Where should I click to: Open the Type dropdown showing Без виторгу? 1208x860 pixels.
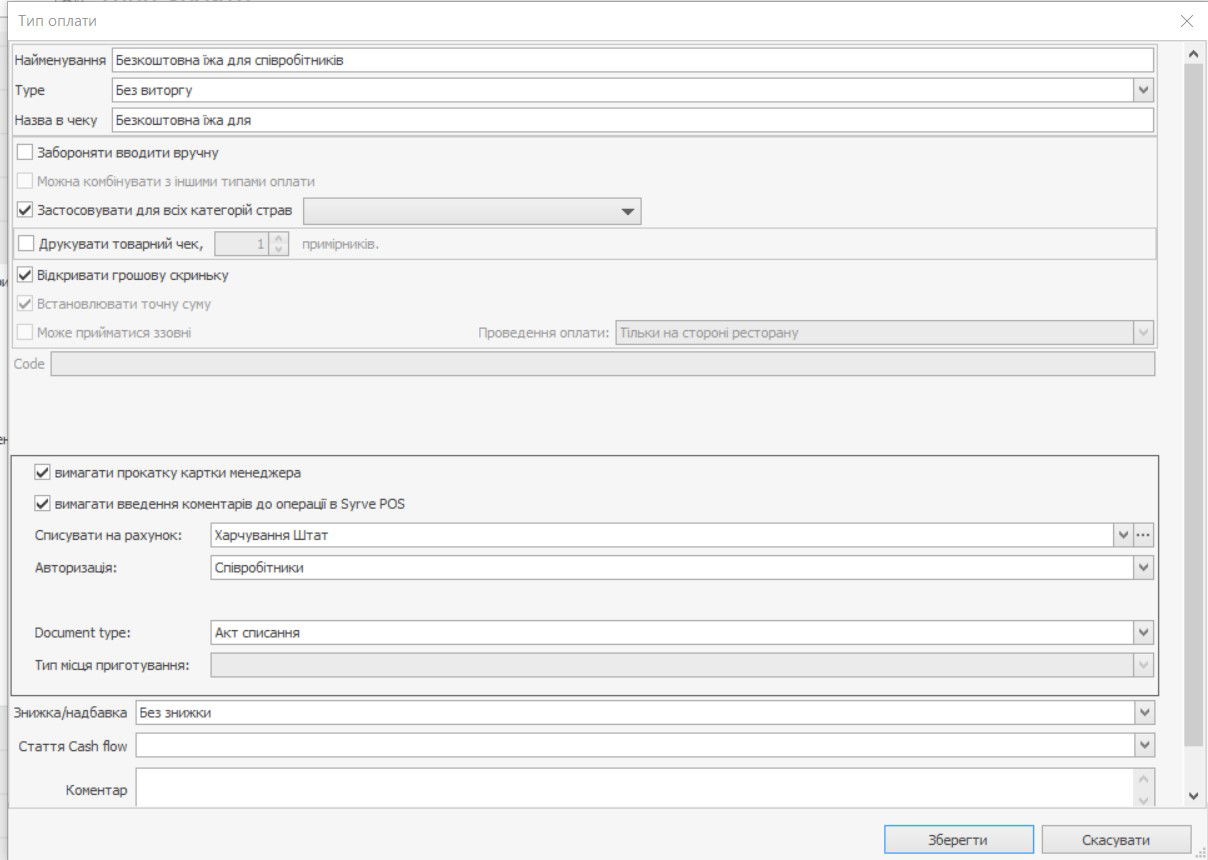tap(1144, 91)
